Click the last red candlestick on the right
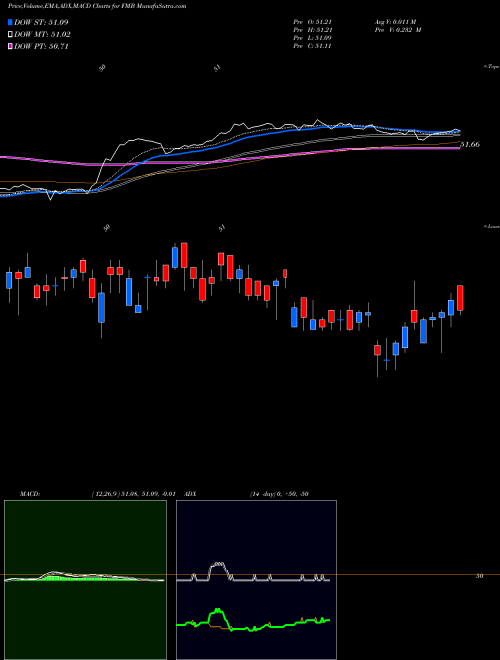 tap(460, 298)
